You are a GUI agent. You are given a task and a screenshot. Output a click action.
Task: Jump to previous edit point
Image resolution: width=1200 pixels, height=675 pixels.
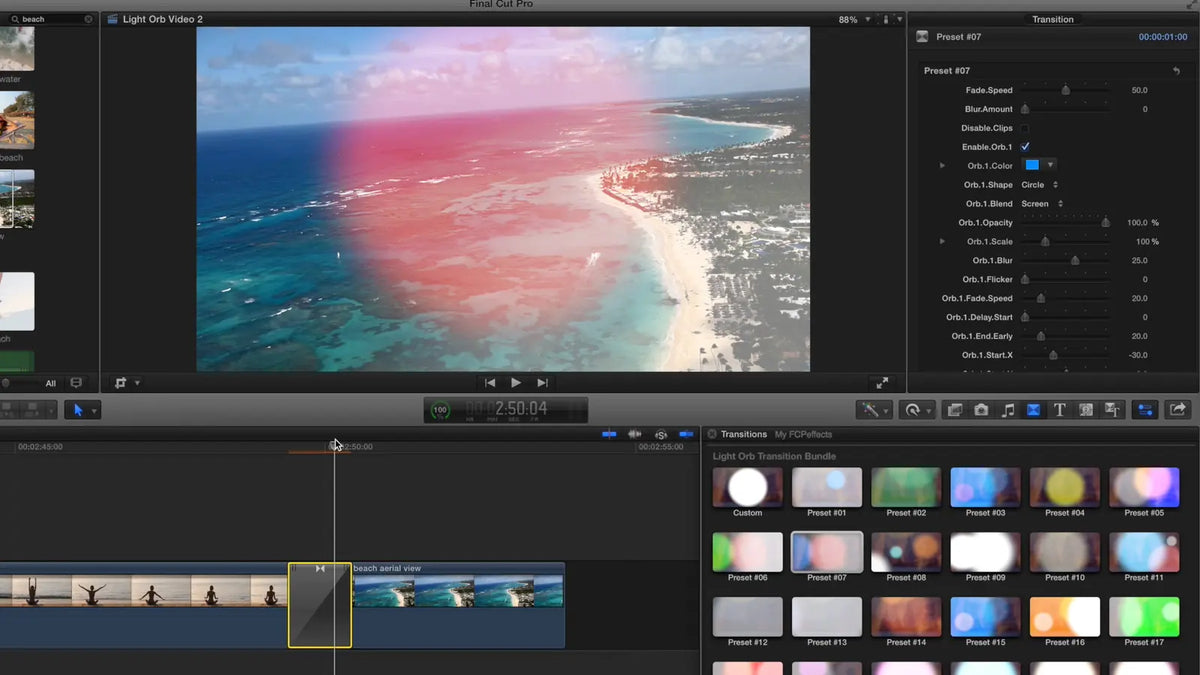[x=490, y=383]
